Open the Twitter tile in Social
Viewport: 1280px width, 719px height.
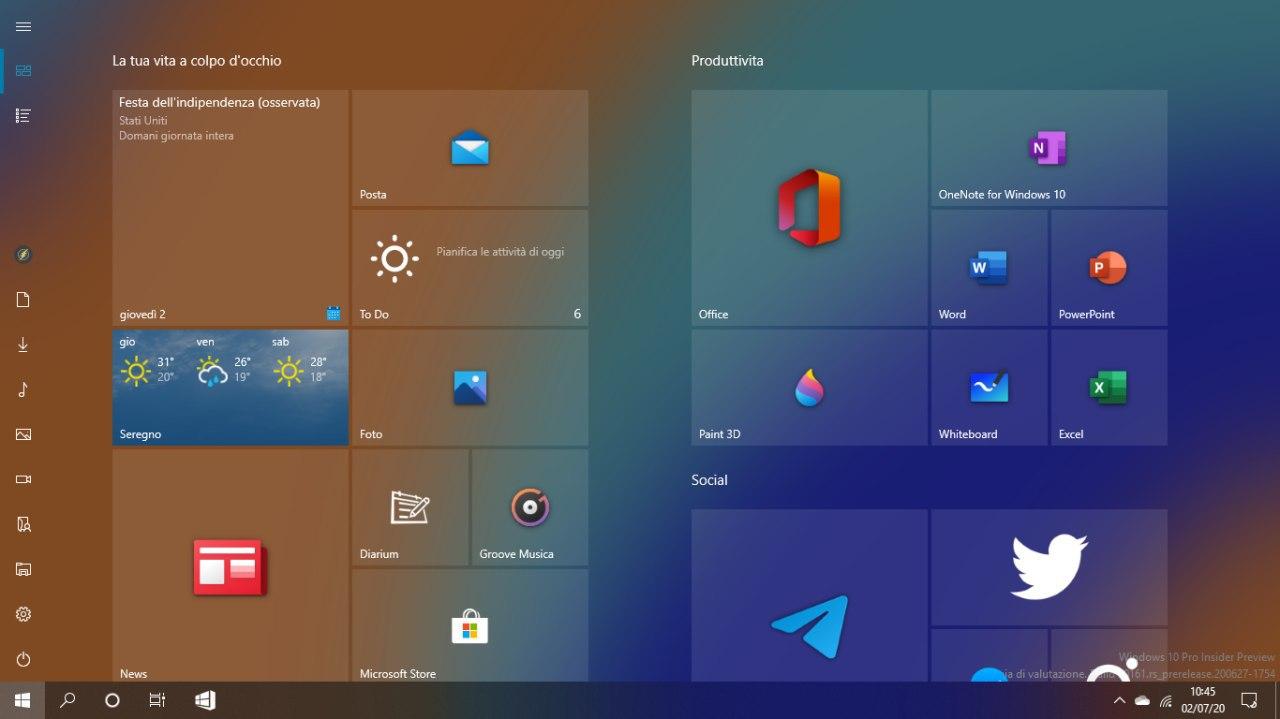(x=1049, y=568)
